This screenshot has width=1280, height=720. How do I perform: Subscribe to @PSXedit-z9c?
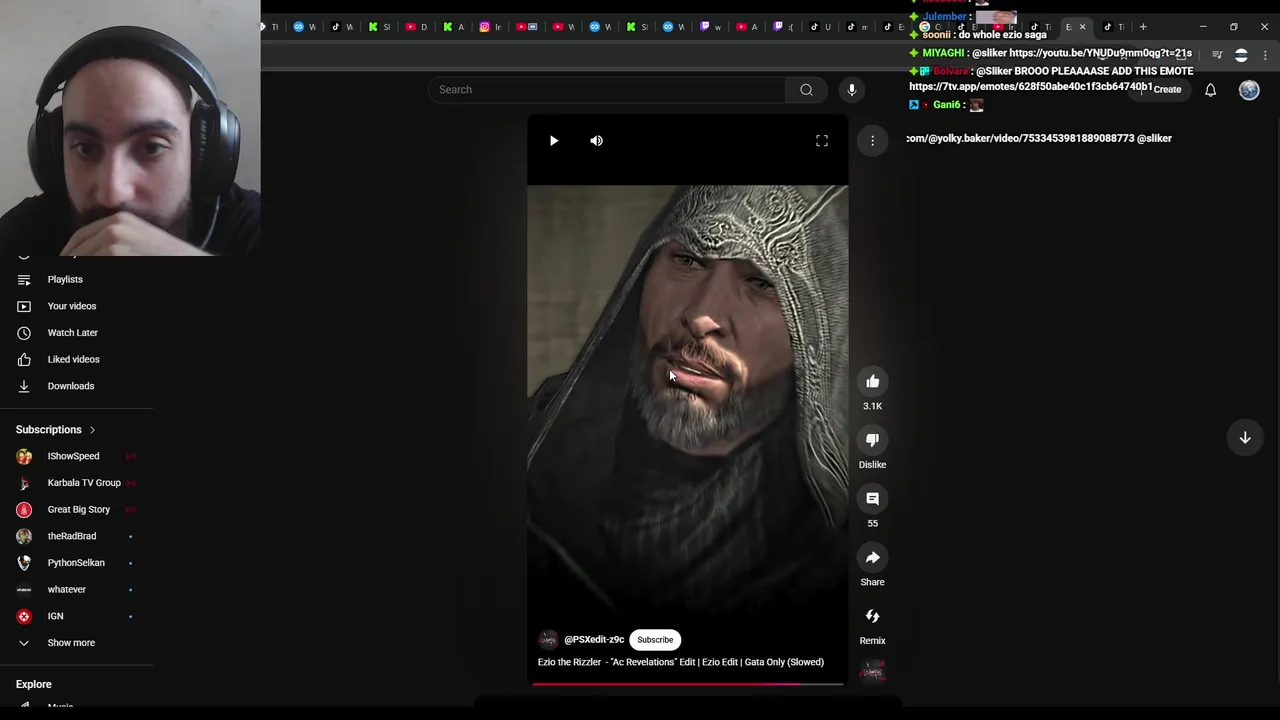pos(655,640)
